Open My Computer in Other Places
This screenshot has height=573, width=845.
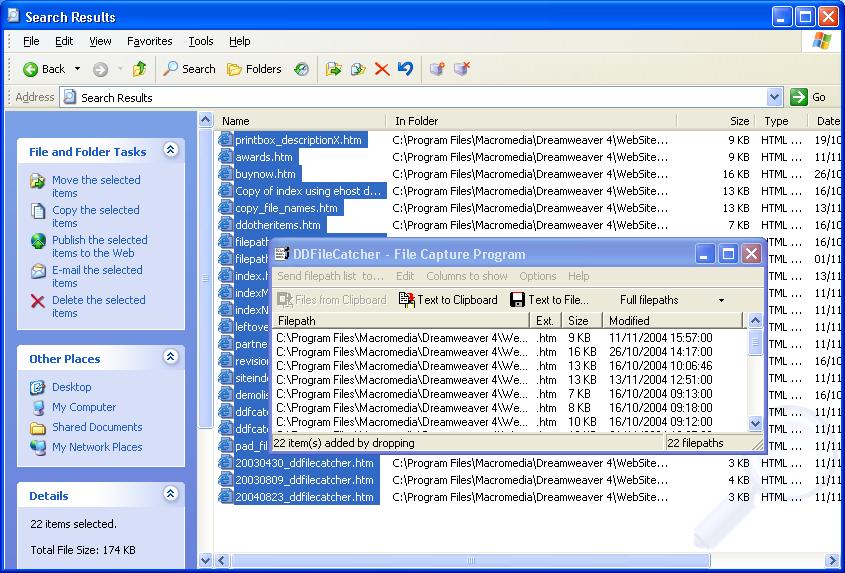84,407
